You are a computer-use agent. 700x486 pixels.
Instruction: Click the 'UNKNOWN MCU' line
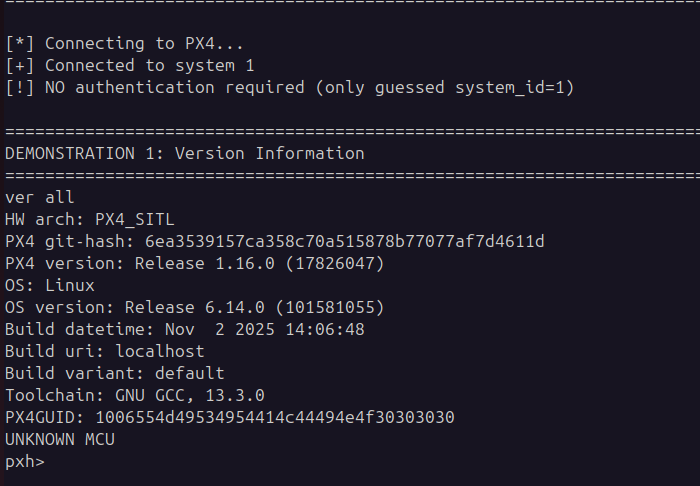(x=60, y=440)
